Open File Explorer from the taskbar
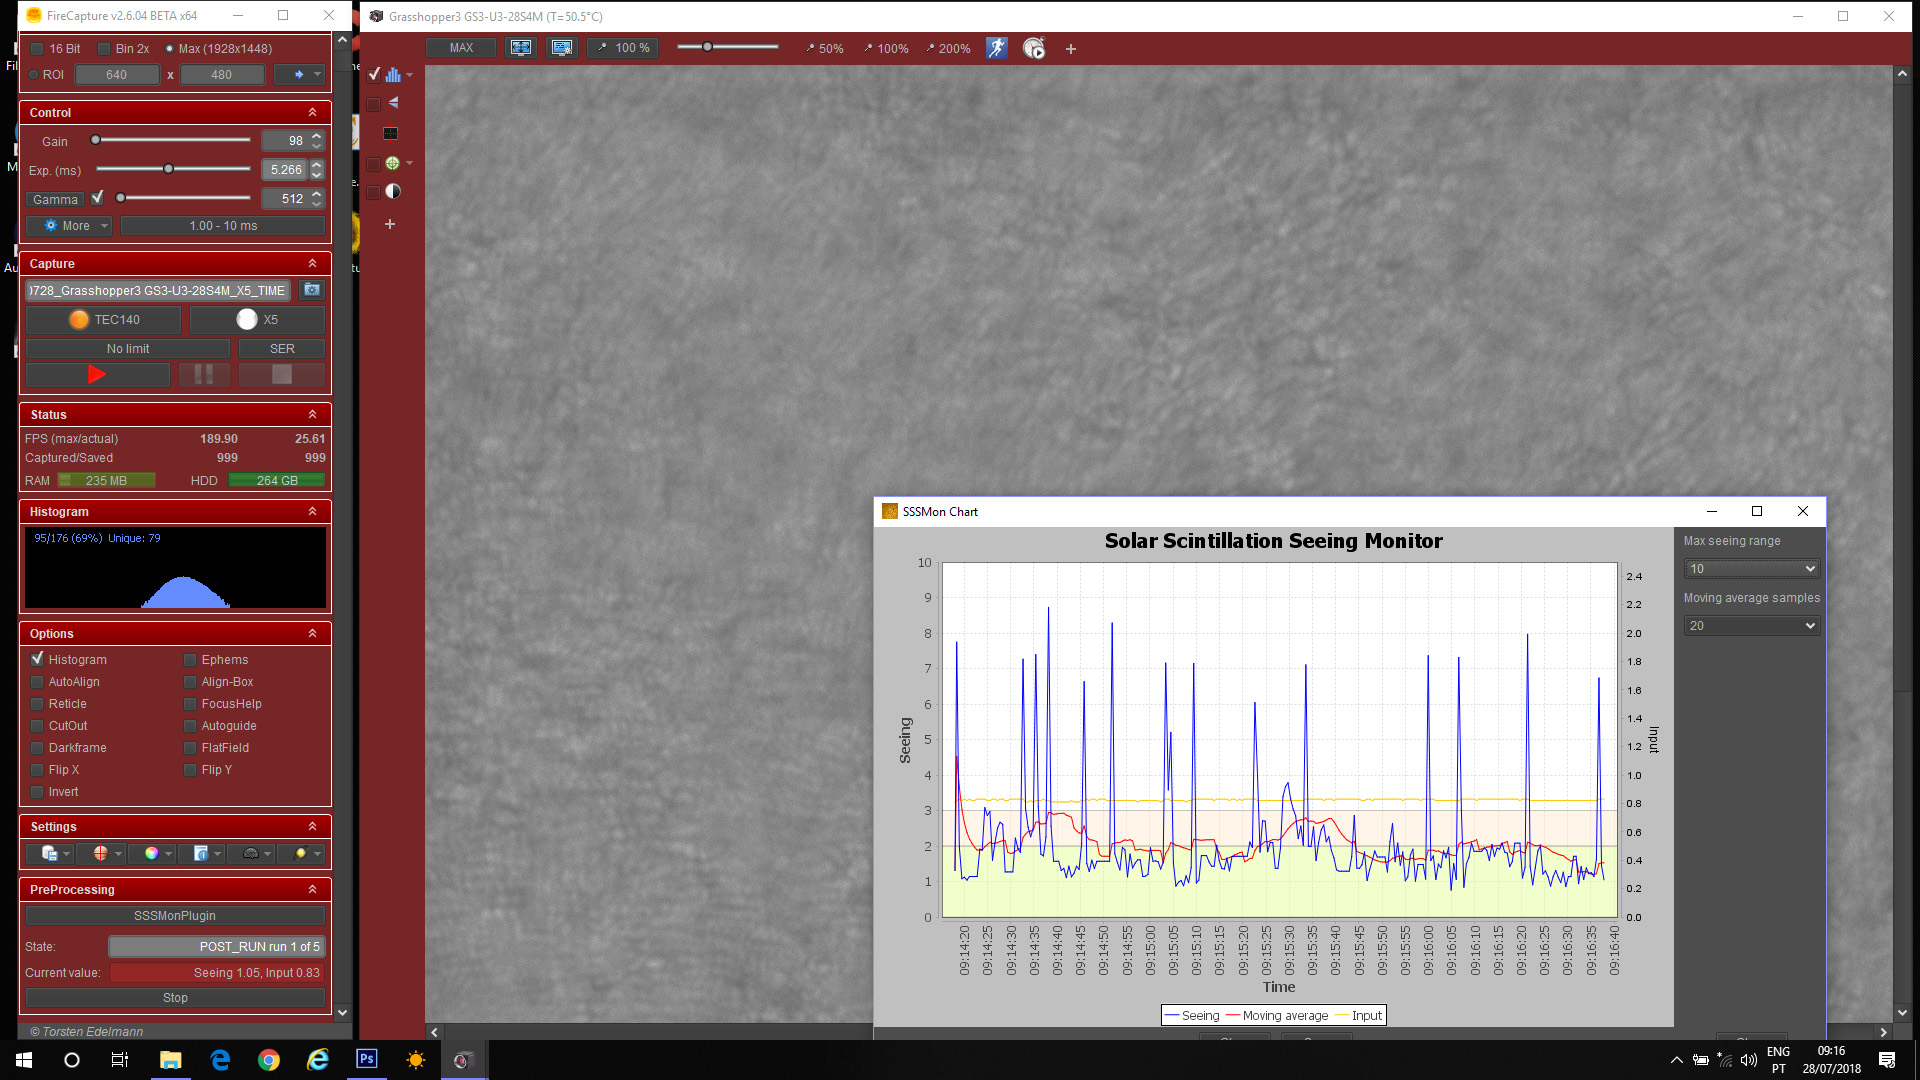Image resolution: width=1920 pixels, height=1080 pixels. pos(171,1059)
